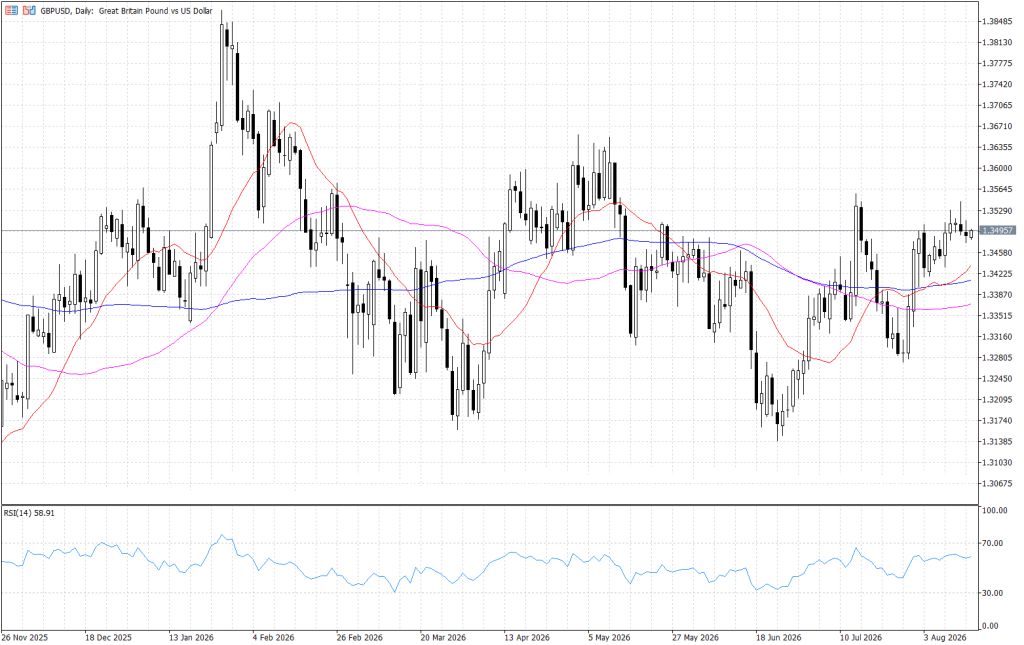1024x645 pixels.
Task: Click the 13 Jan 2026 date label
Action: (x=191, y=637)
